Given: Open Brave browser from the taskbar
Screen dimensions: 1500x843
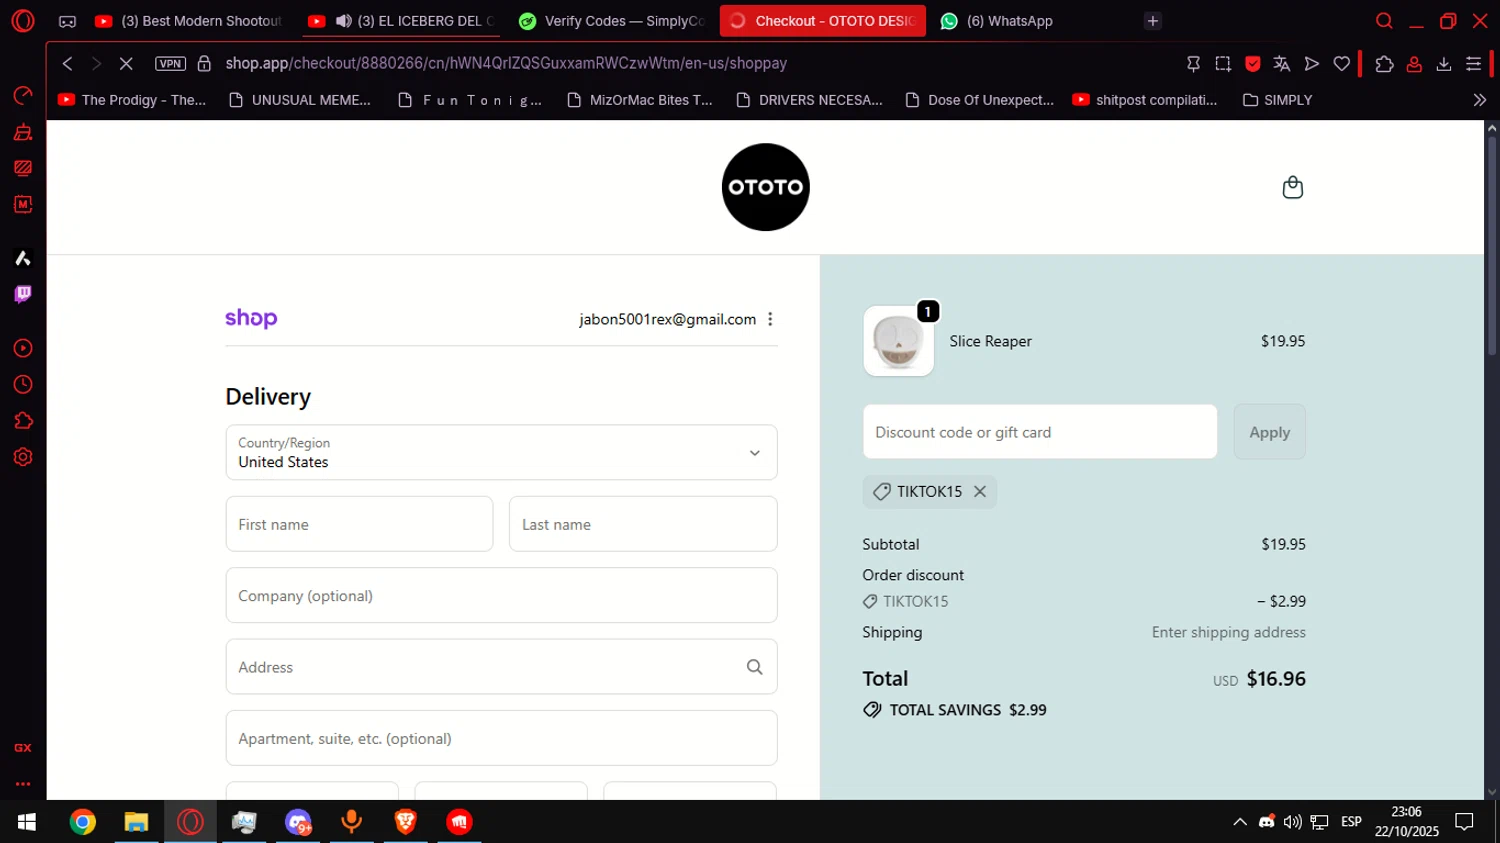Looking at the screenshot, I should point(405,822).
